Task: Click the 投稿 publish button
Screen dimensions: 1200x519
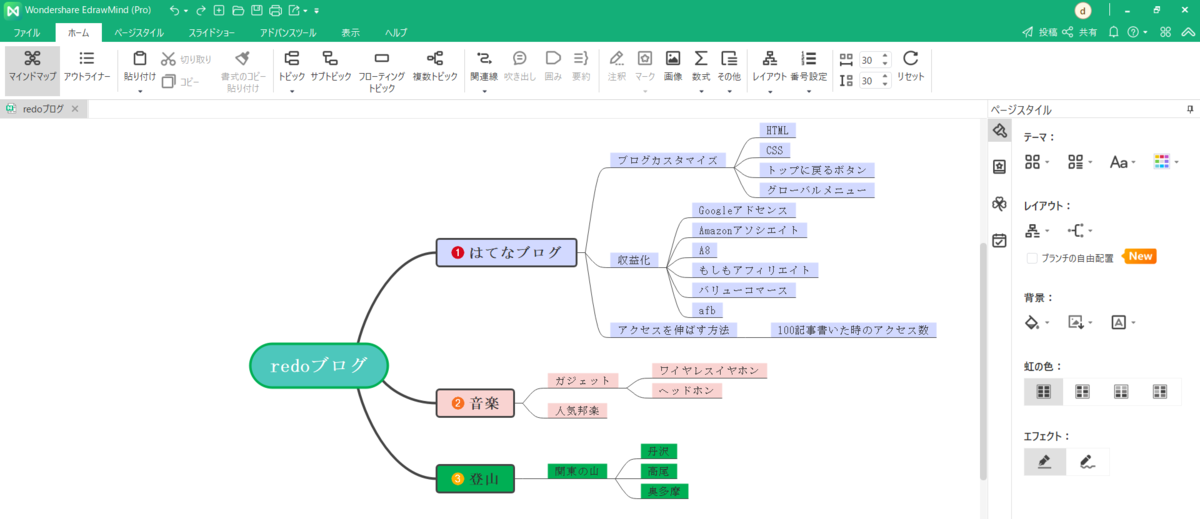Action: pos(1039,32)
